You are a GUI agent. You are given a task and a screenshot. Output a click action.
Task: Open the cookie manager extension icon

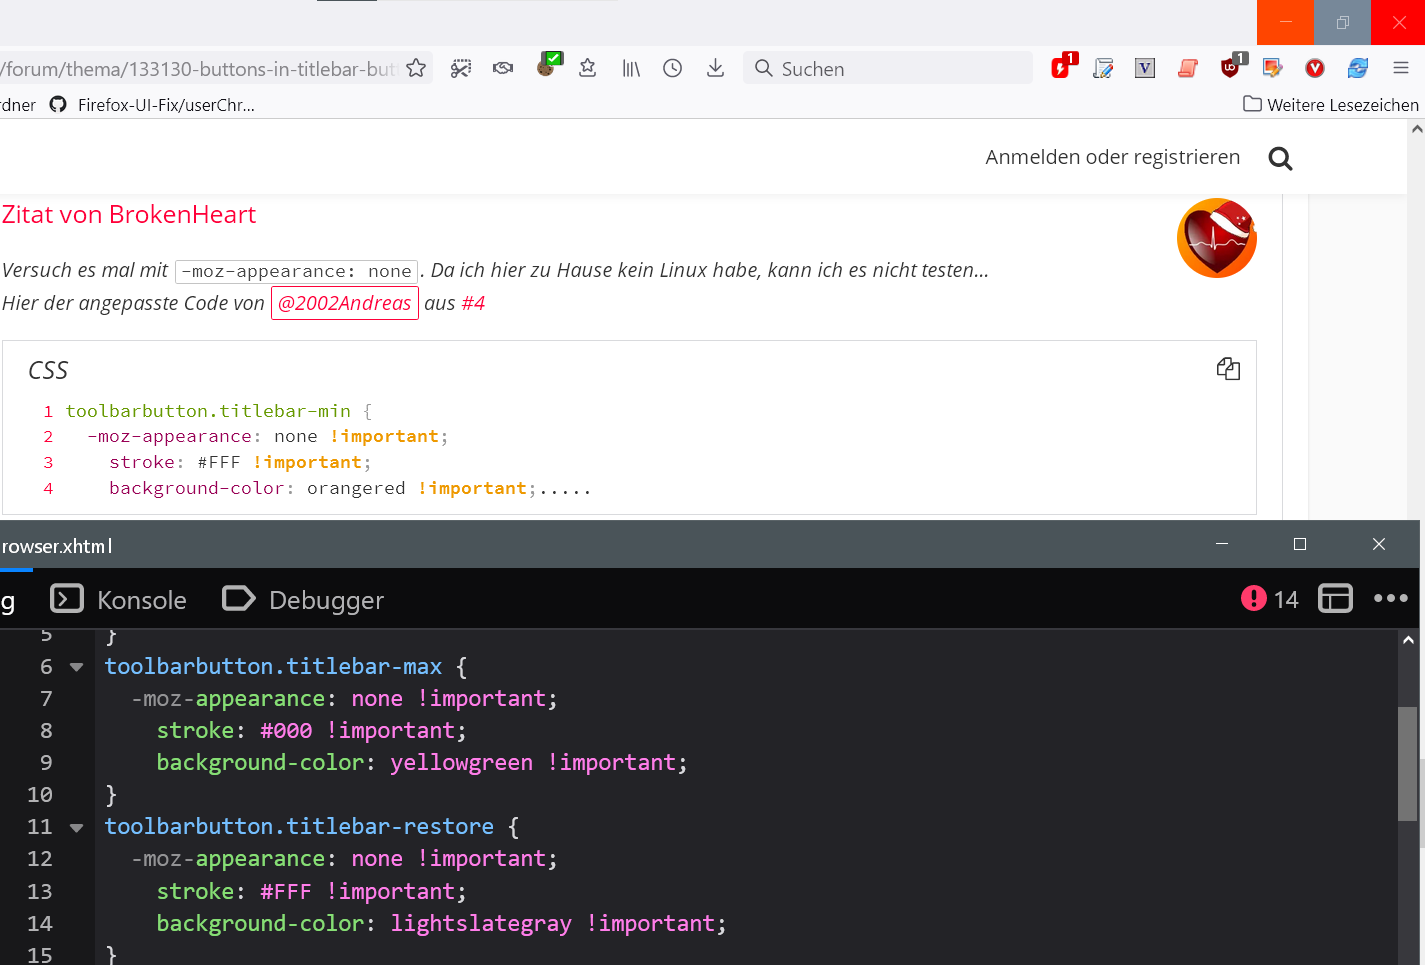pos(546,67)
